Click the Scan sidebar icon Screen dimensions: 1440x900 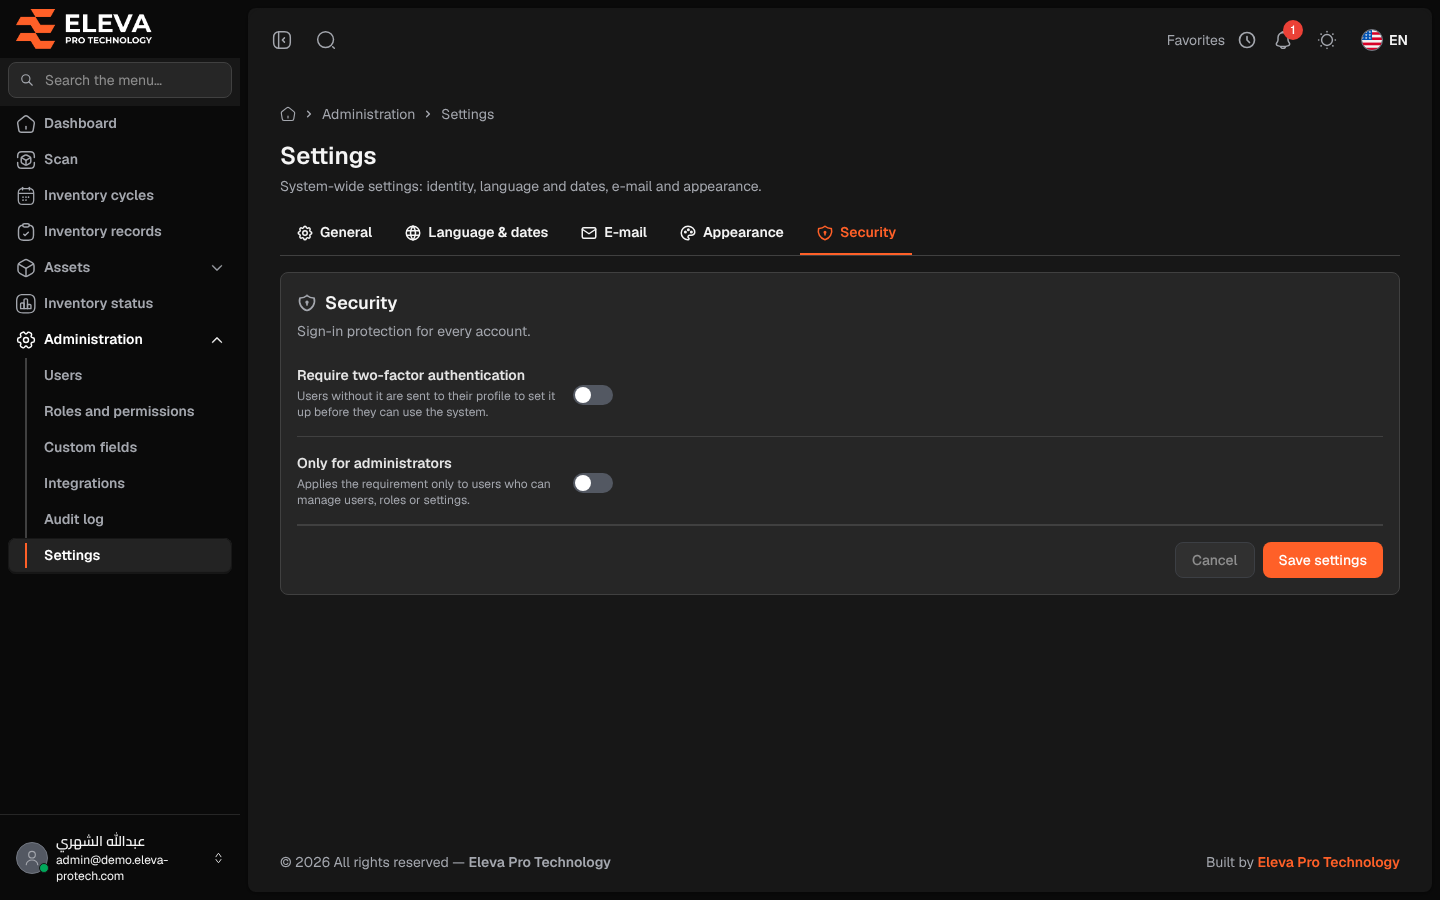(26, 159)
